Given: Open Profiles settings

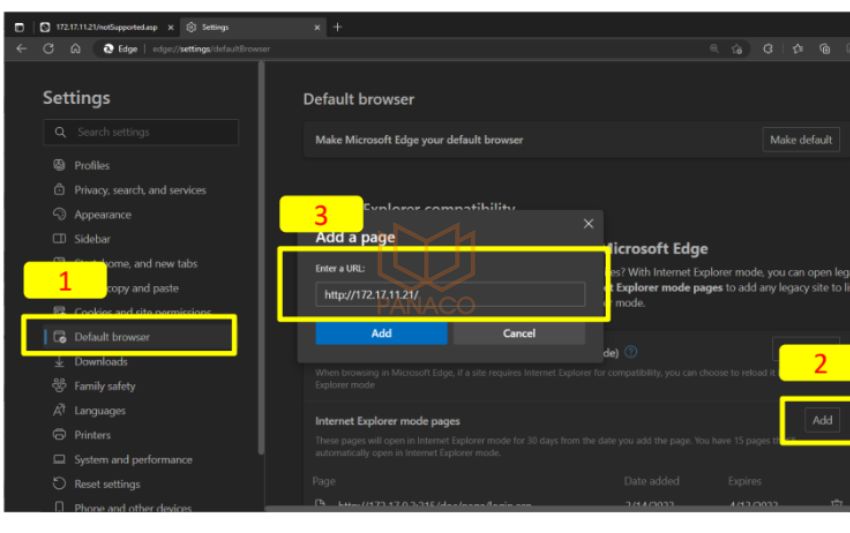Looking at the screenshot, I should point(92,165).
